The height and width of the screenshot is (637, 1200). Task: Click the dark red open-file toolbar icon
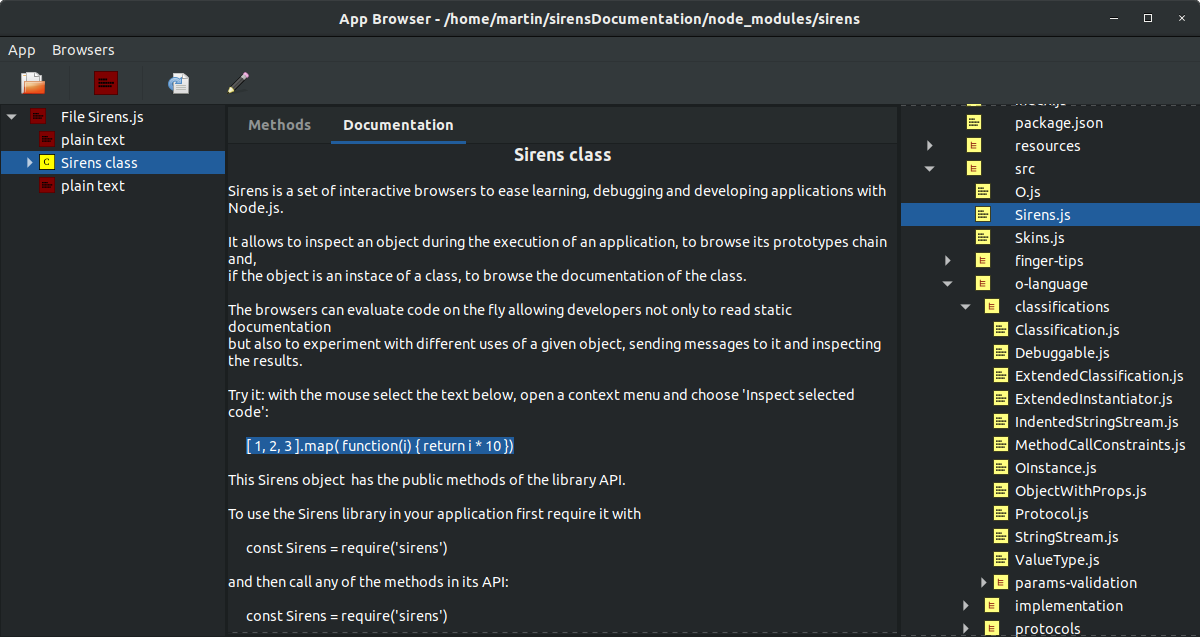(106, 83)
